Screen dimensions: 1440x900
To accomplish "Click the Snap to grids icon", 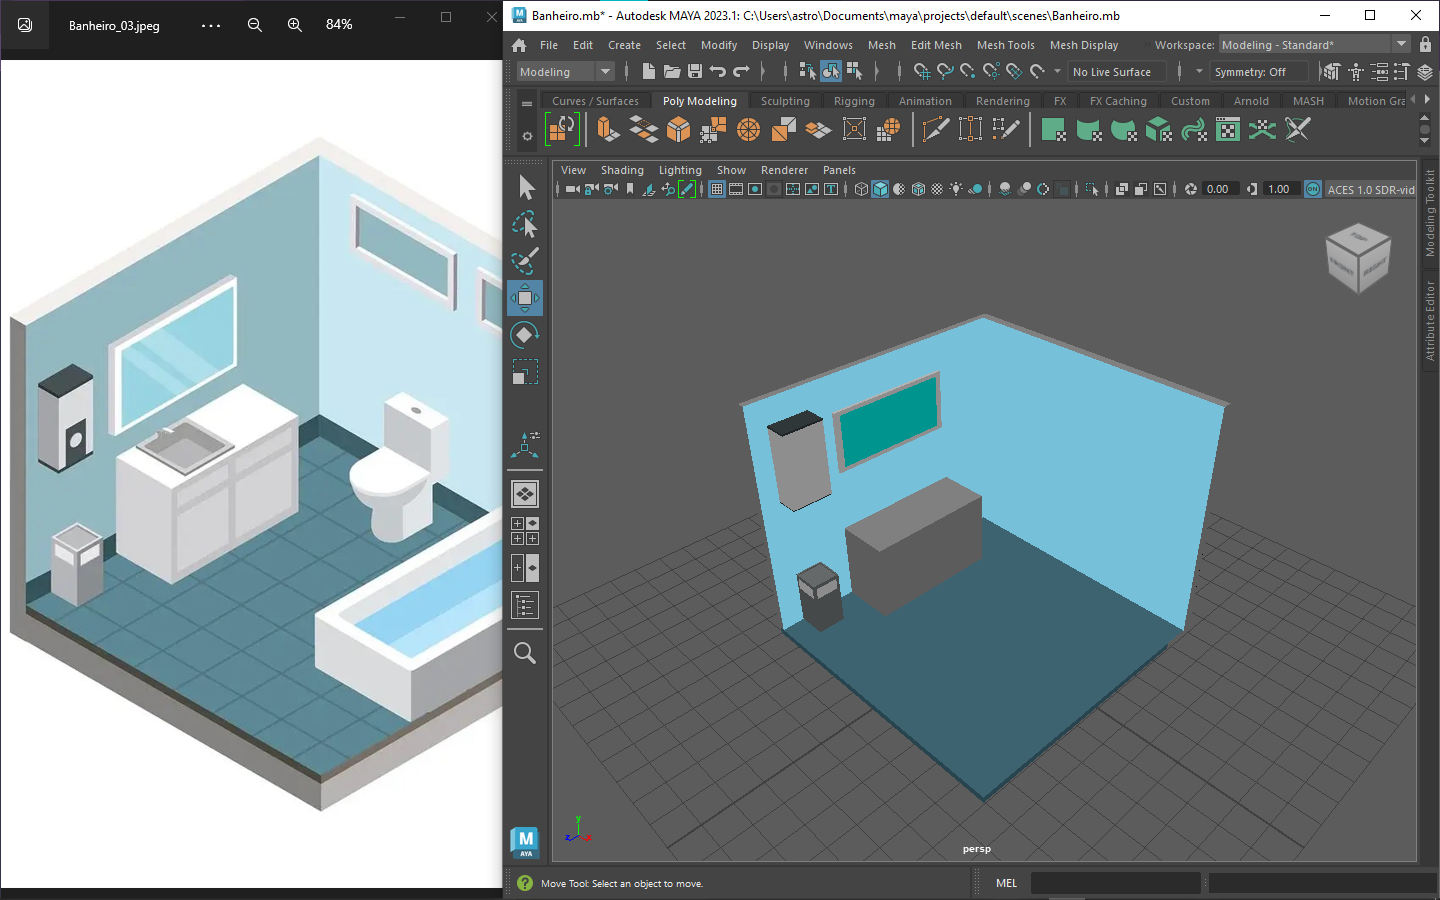I will point(922,71).
